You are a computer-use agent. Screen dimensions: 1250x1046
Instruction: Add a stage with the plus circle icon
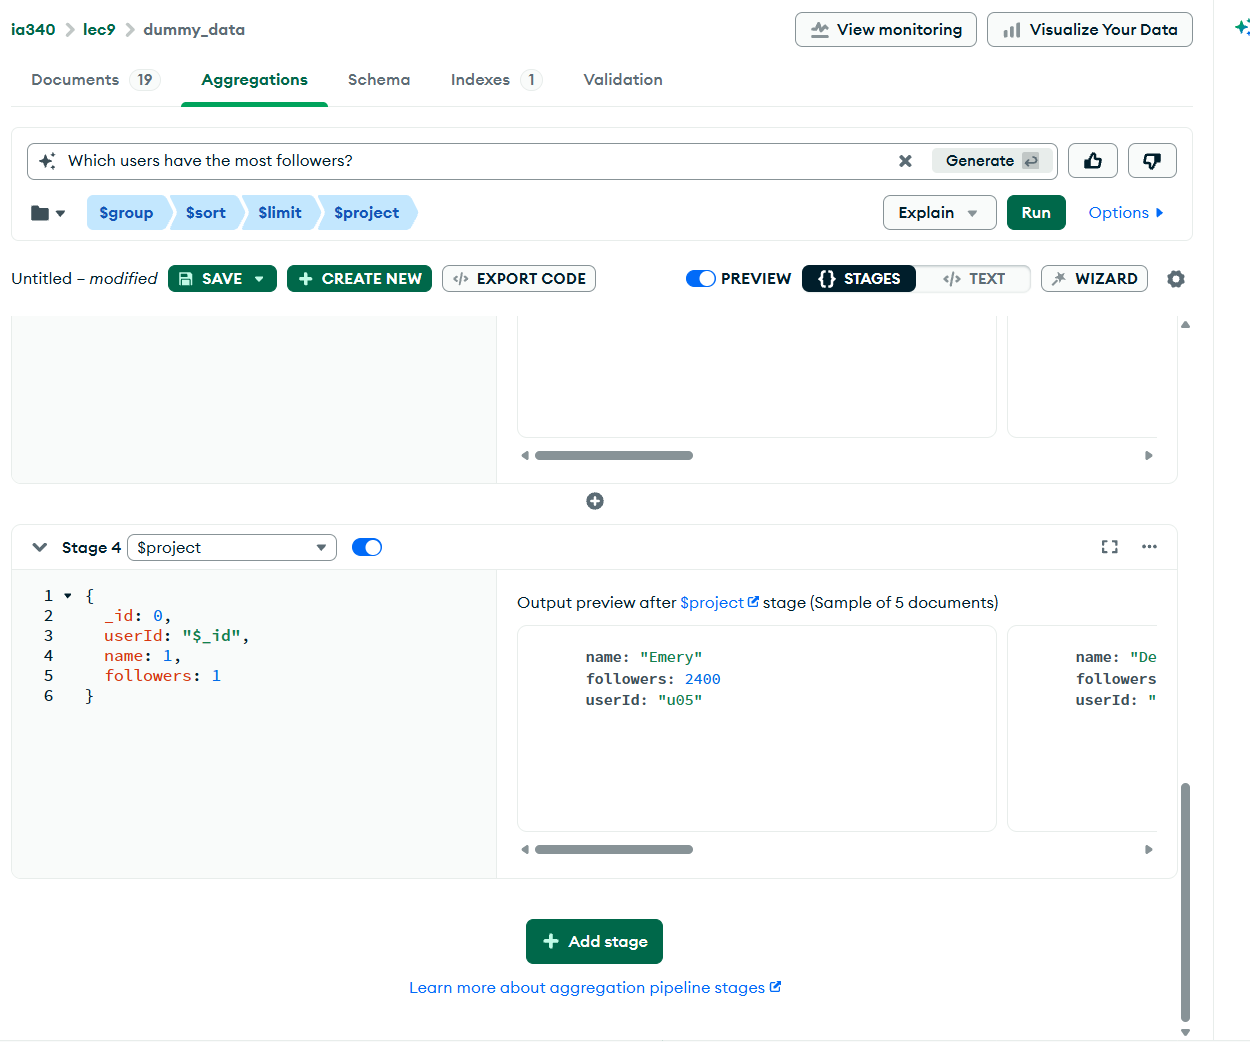point(595,501)
